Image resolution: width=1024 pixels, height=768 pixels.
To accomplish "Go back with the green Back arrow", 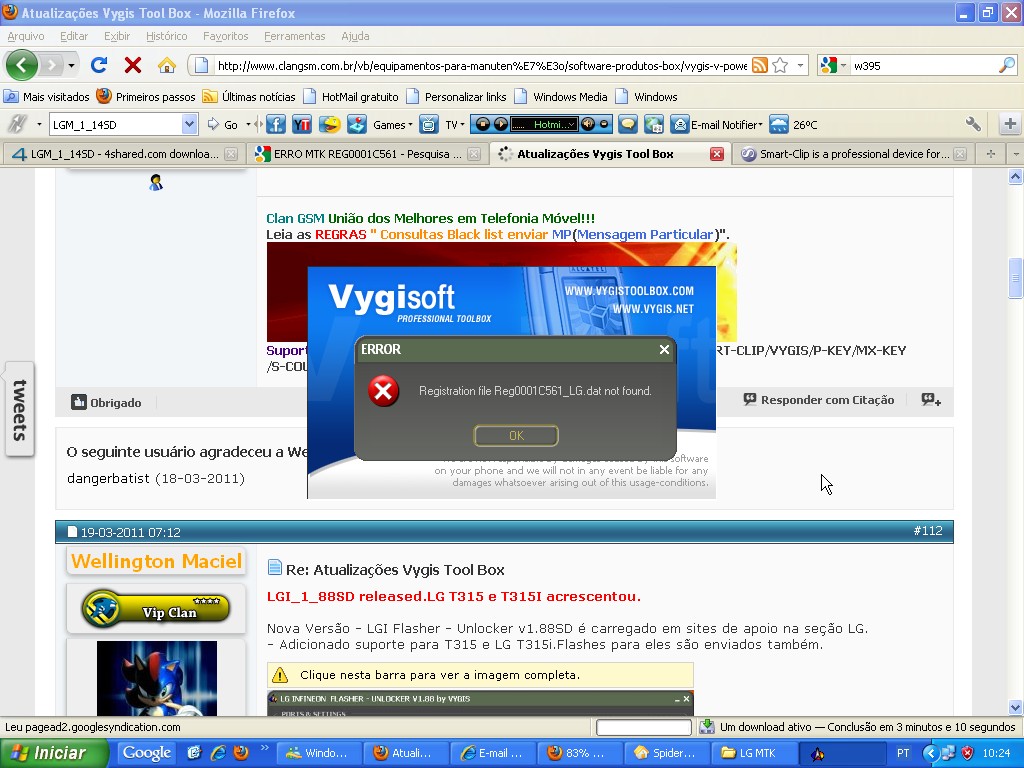I will coord(22,65).
